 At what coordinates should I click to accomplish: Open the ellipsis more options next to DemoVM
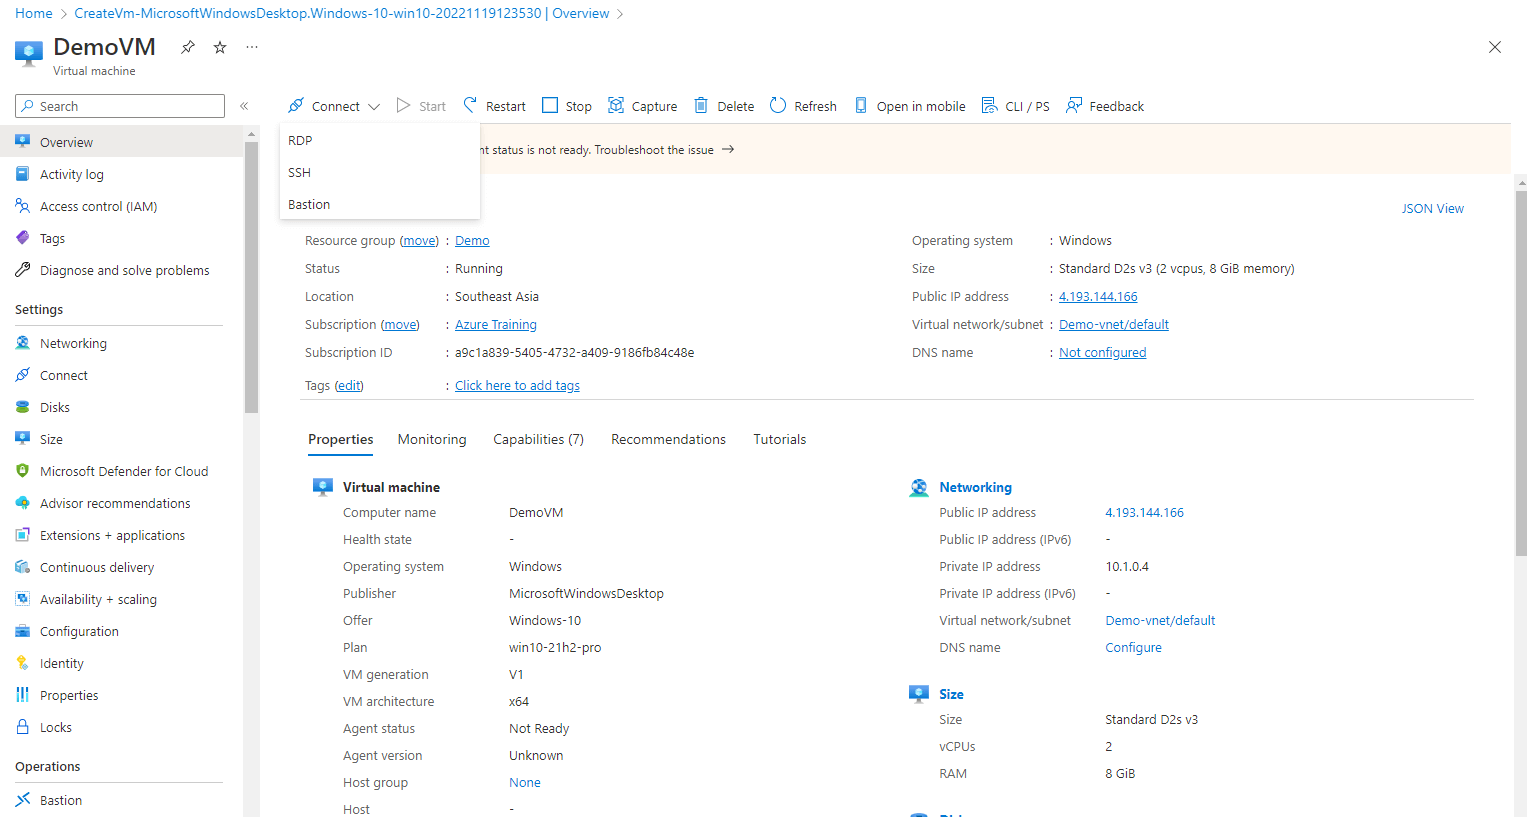pos(252,47)
